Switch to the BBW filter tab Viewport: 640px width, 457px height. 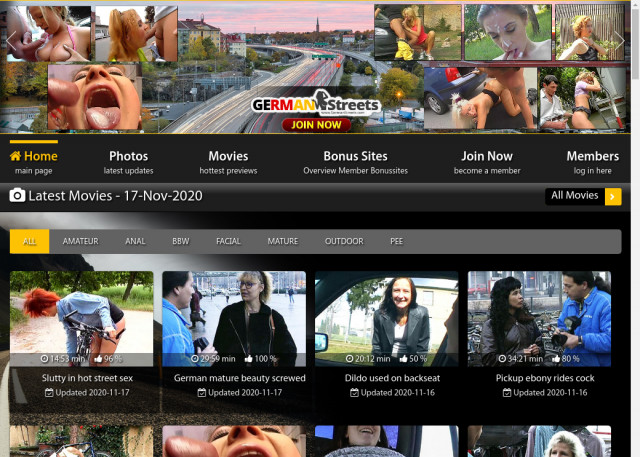pos(181,241)
